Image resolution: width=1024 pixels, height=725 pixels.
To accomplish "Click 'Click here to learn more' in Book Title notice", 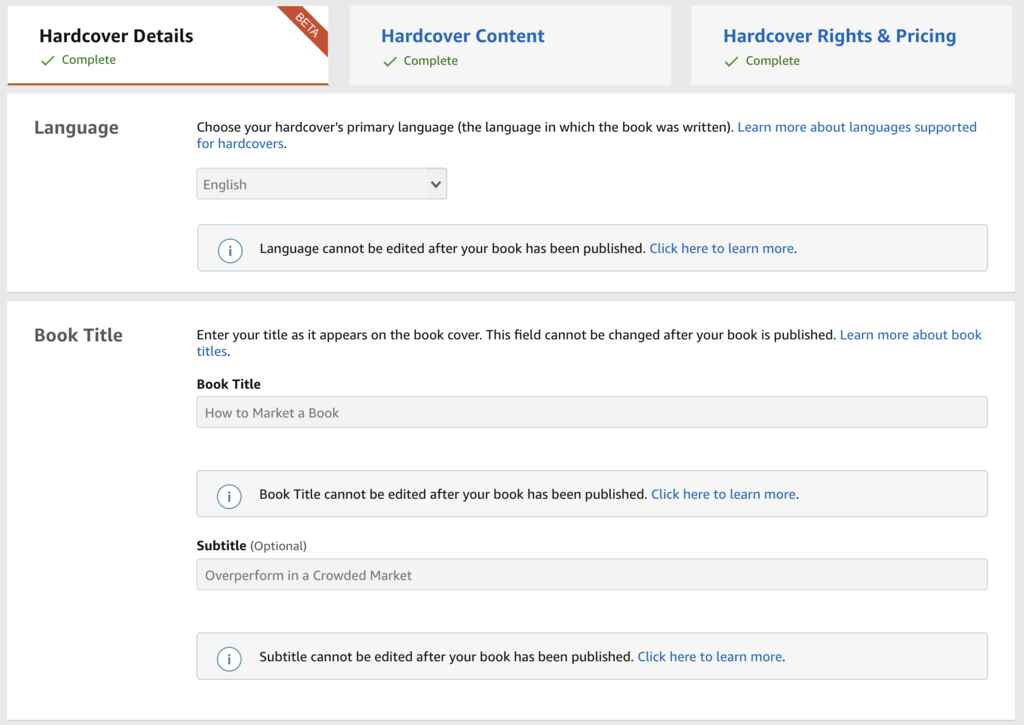I will coord(723,494).
